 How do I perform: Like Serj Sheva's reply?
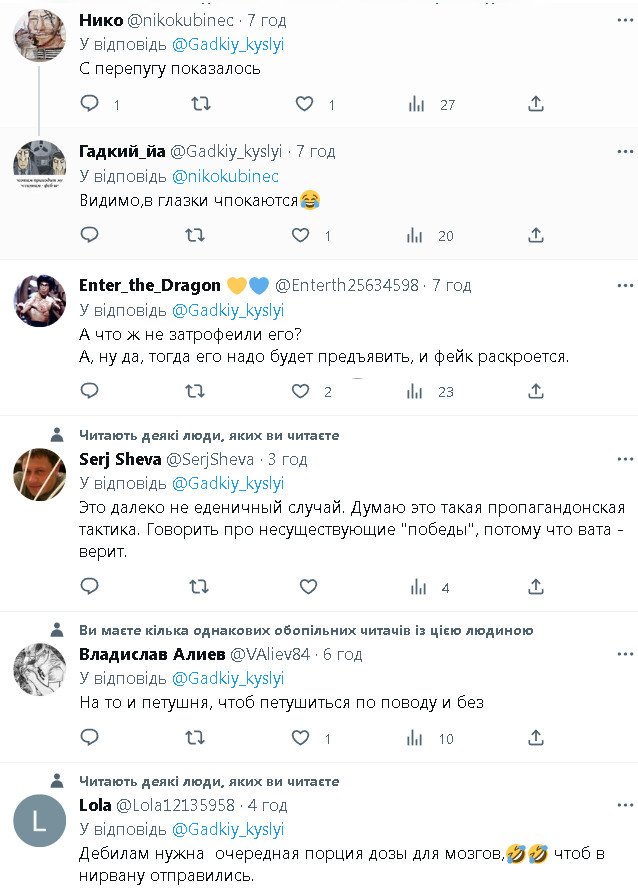309,587
